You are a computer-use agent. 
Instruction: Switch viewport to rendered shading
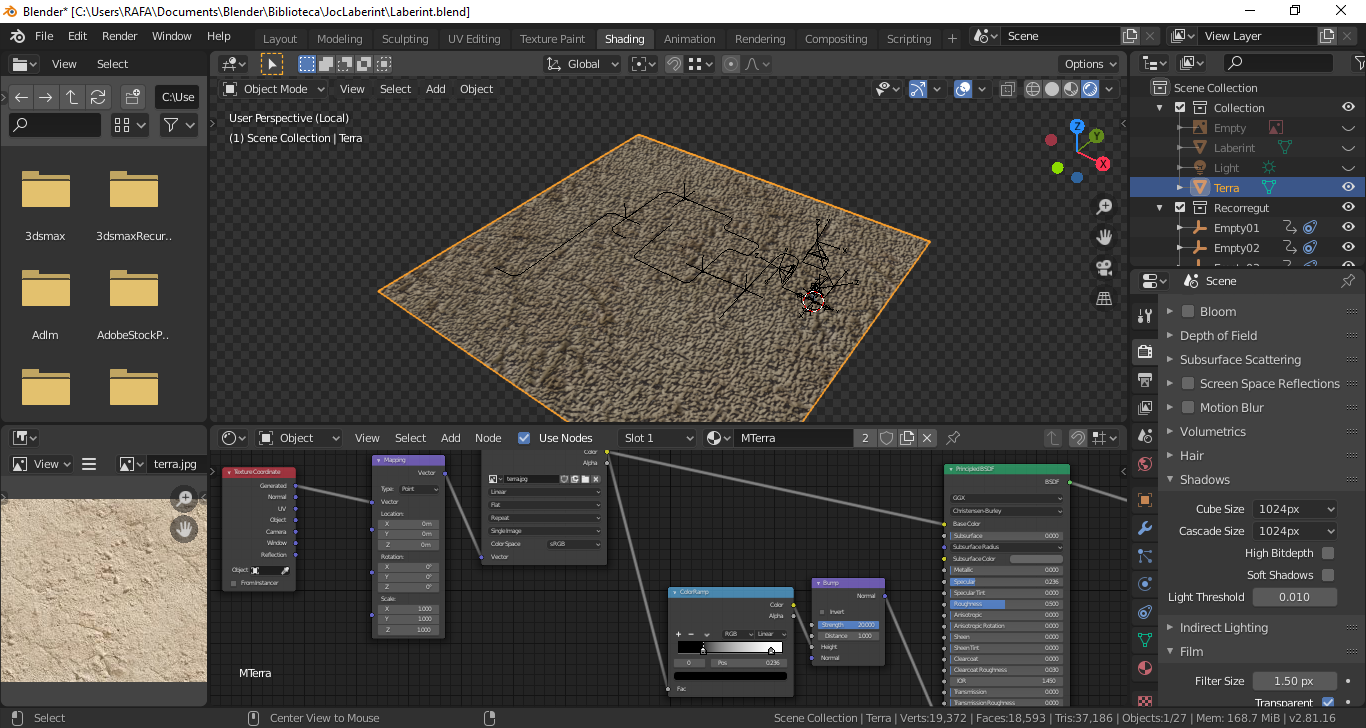click(1090, 89)
